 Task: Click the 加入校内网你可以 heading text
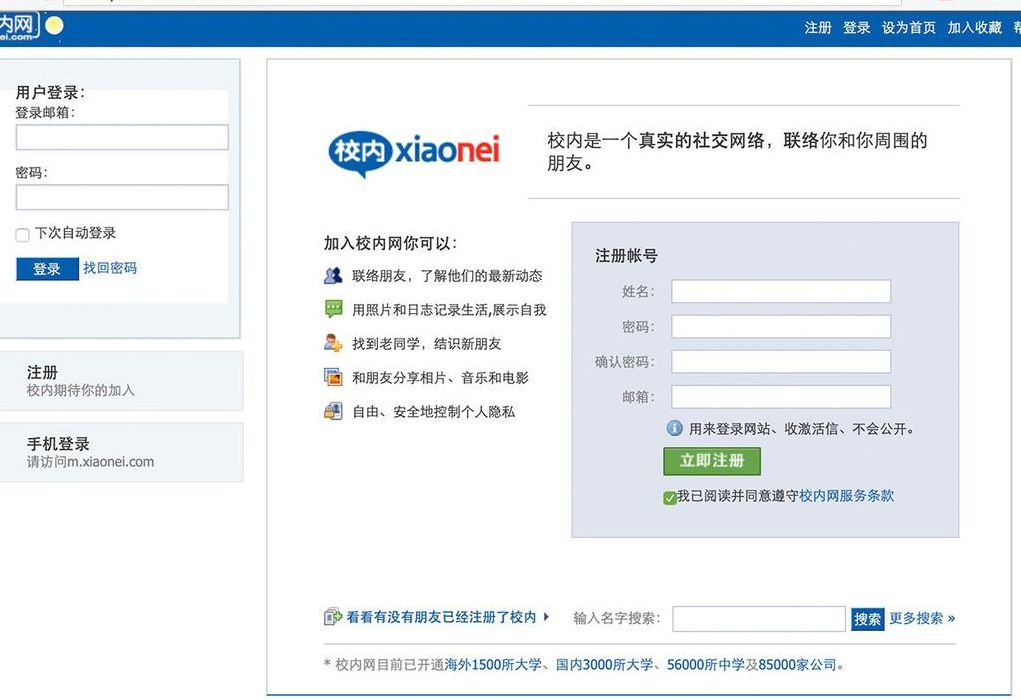click(390, 243)
